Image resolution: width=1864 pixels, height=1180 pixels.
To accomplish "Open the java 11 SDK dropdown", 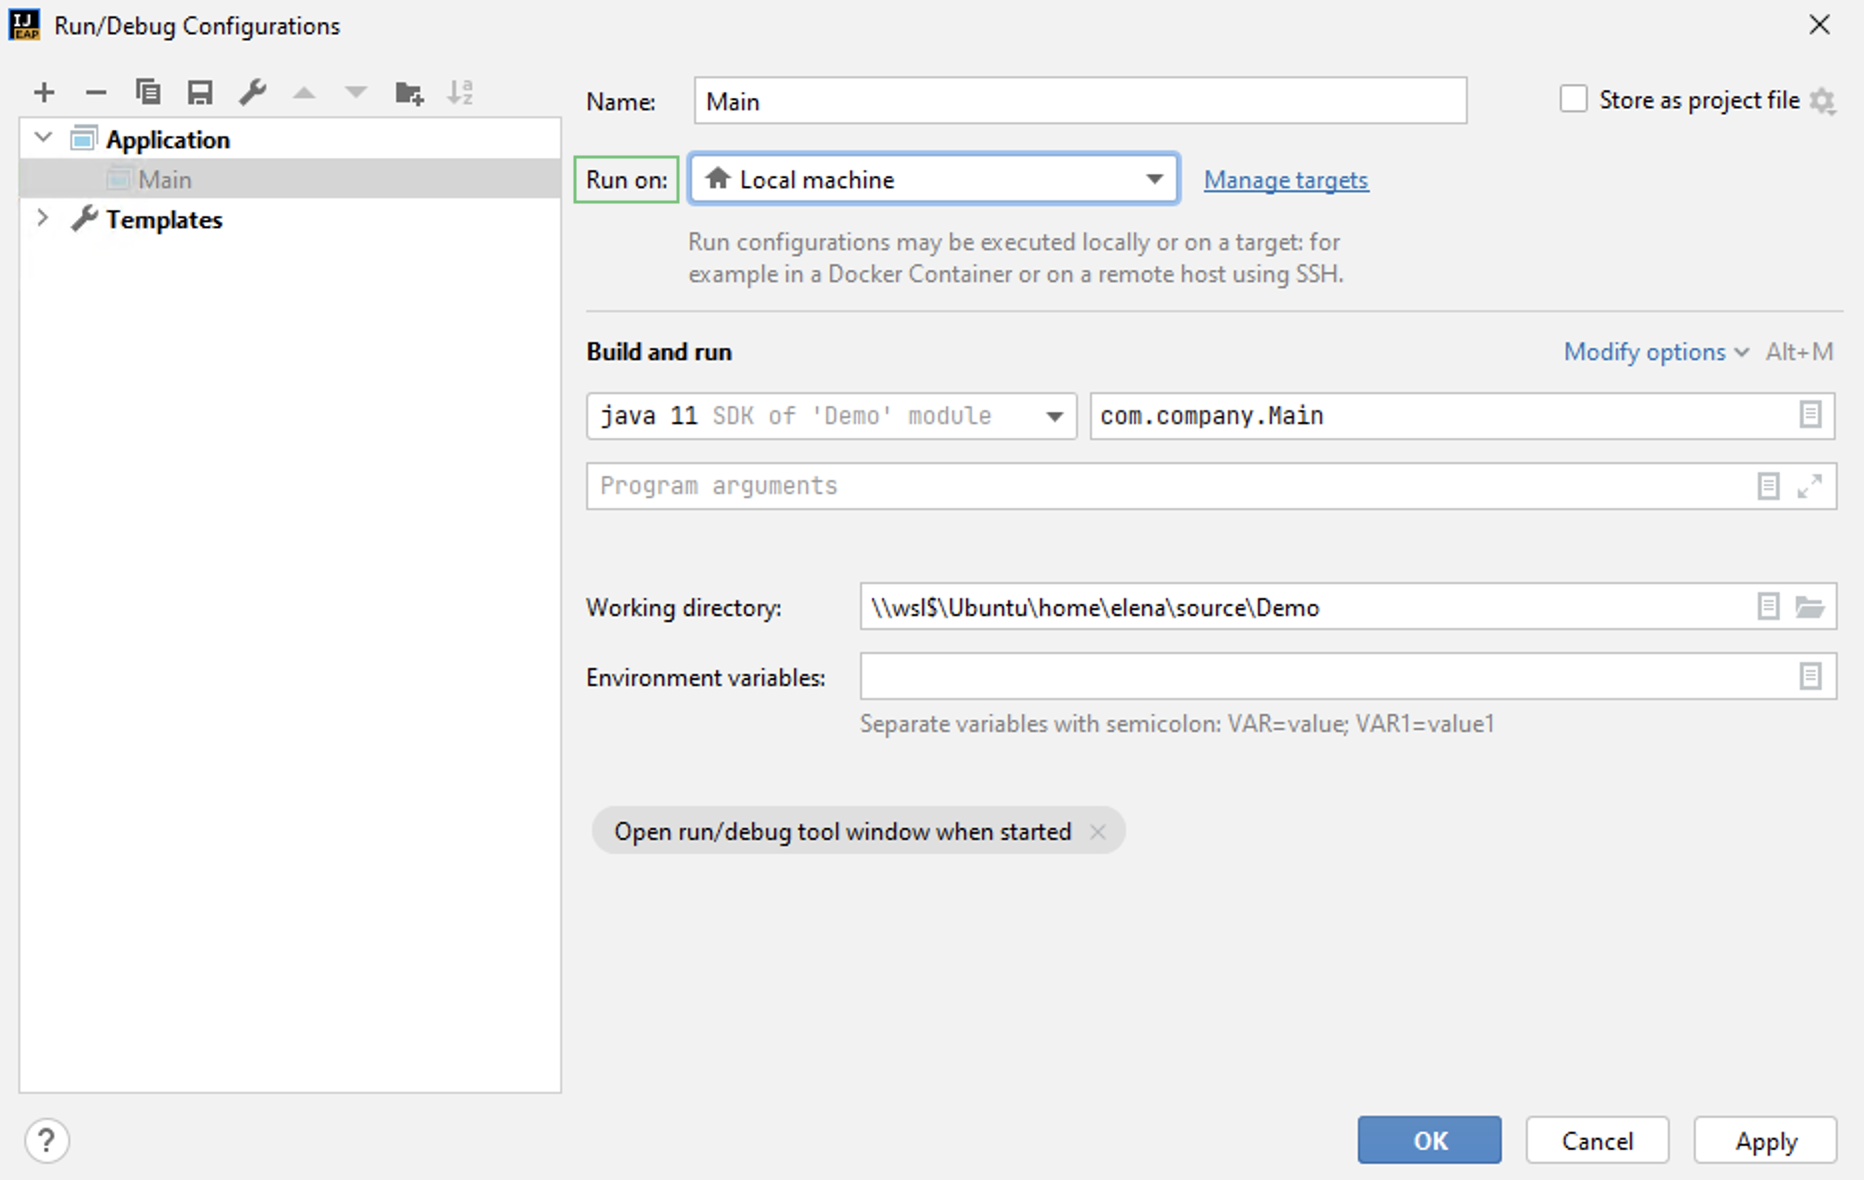I will 831,416.
